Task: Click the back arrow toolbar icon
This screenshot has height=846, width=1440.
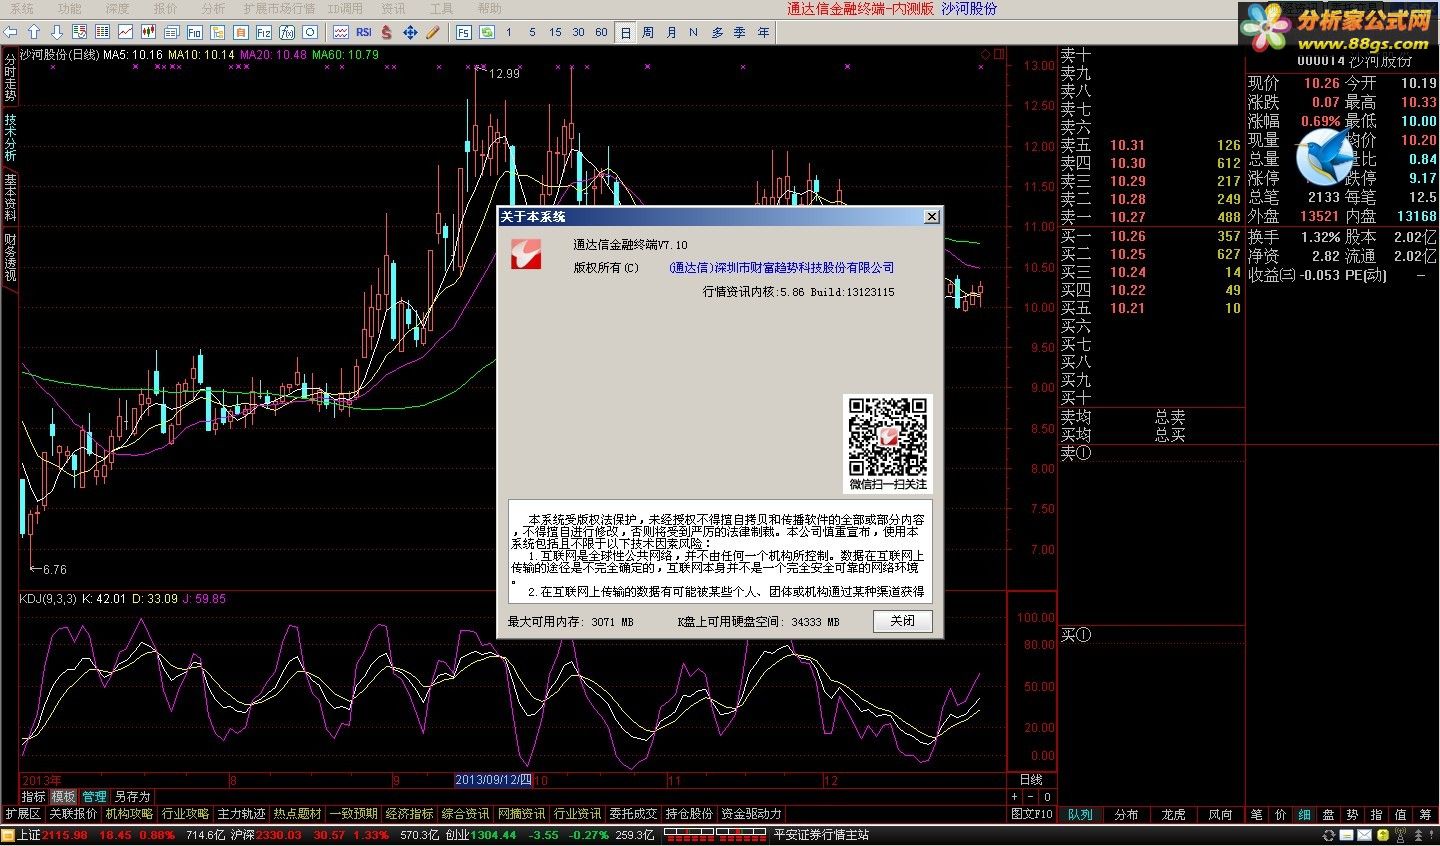Action: click(x=10, y=32)
